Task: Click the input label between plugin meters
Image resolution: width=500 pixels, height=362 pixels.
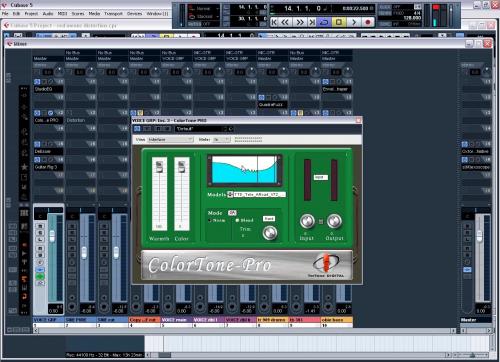Action: [320, 177]
